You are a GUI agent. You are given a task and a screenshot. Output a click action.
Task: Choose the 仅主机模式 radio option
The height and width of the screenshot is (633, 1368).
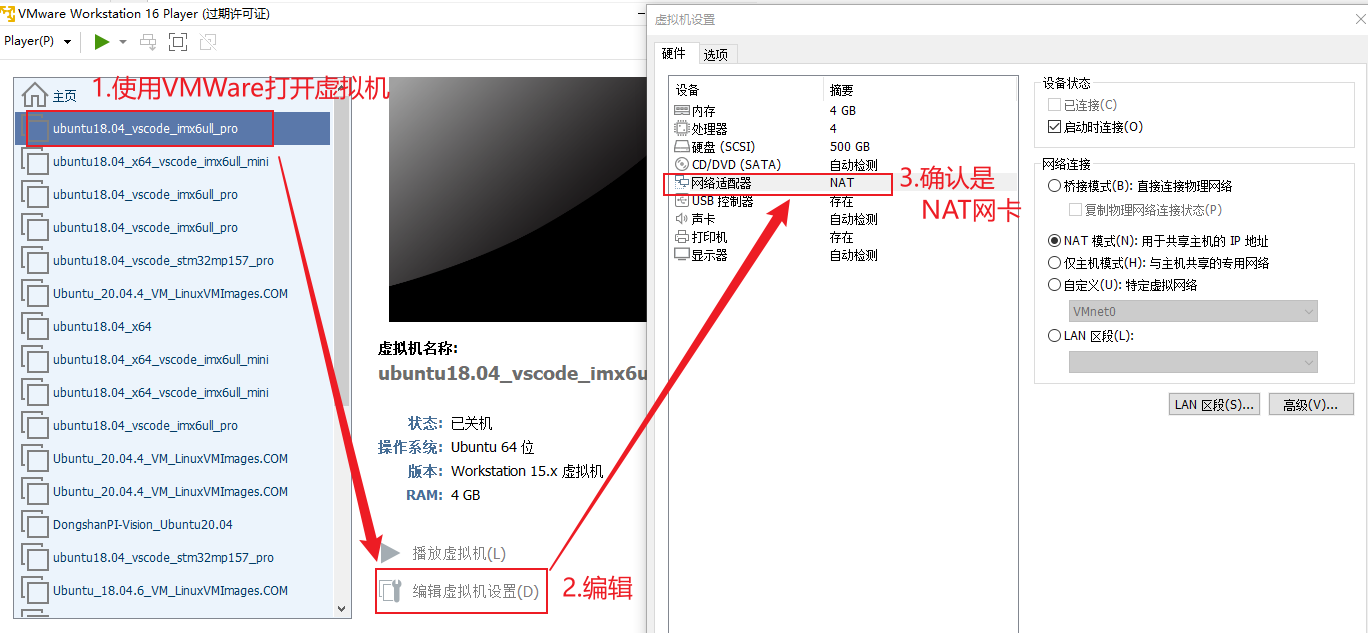[x=1054, y=263]
